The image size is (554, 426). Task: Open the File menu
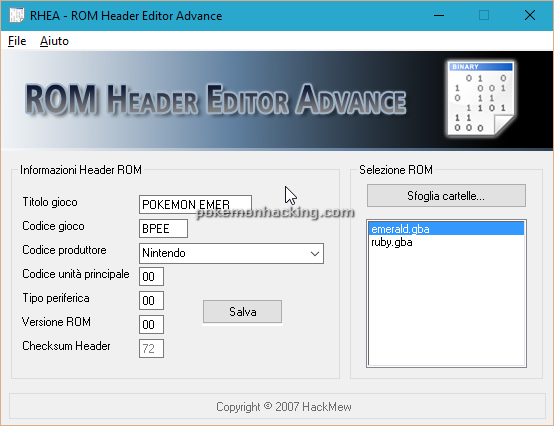point(17,41)
